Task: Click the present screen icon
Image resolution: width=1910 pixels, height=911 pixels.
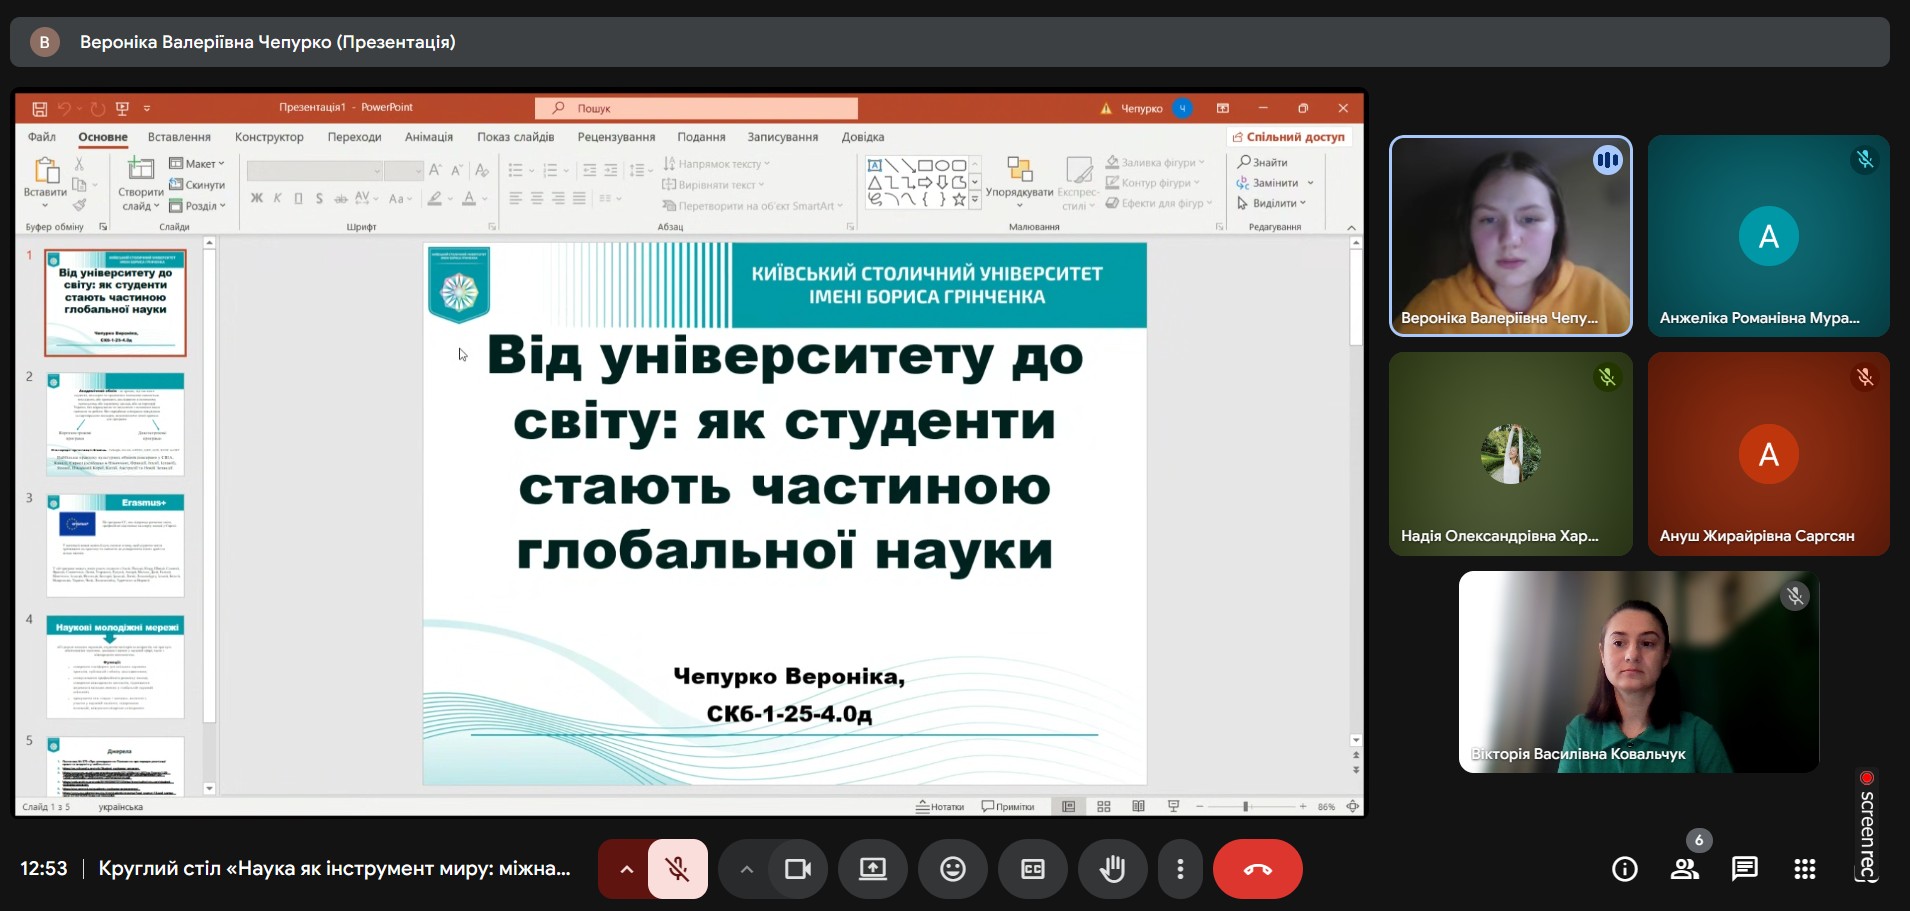Action: [872, 869]
